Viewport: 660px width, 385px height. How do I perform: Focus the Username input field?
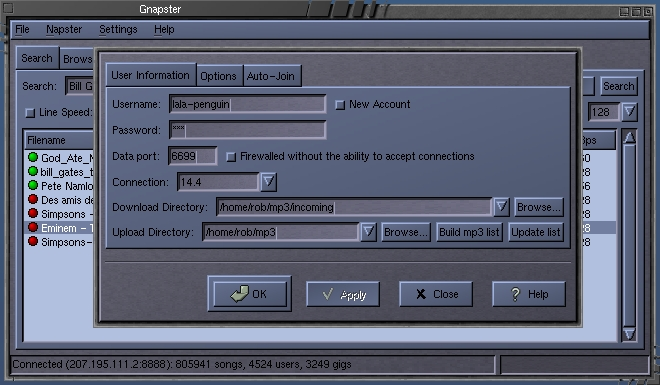point(248,104)
